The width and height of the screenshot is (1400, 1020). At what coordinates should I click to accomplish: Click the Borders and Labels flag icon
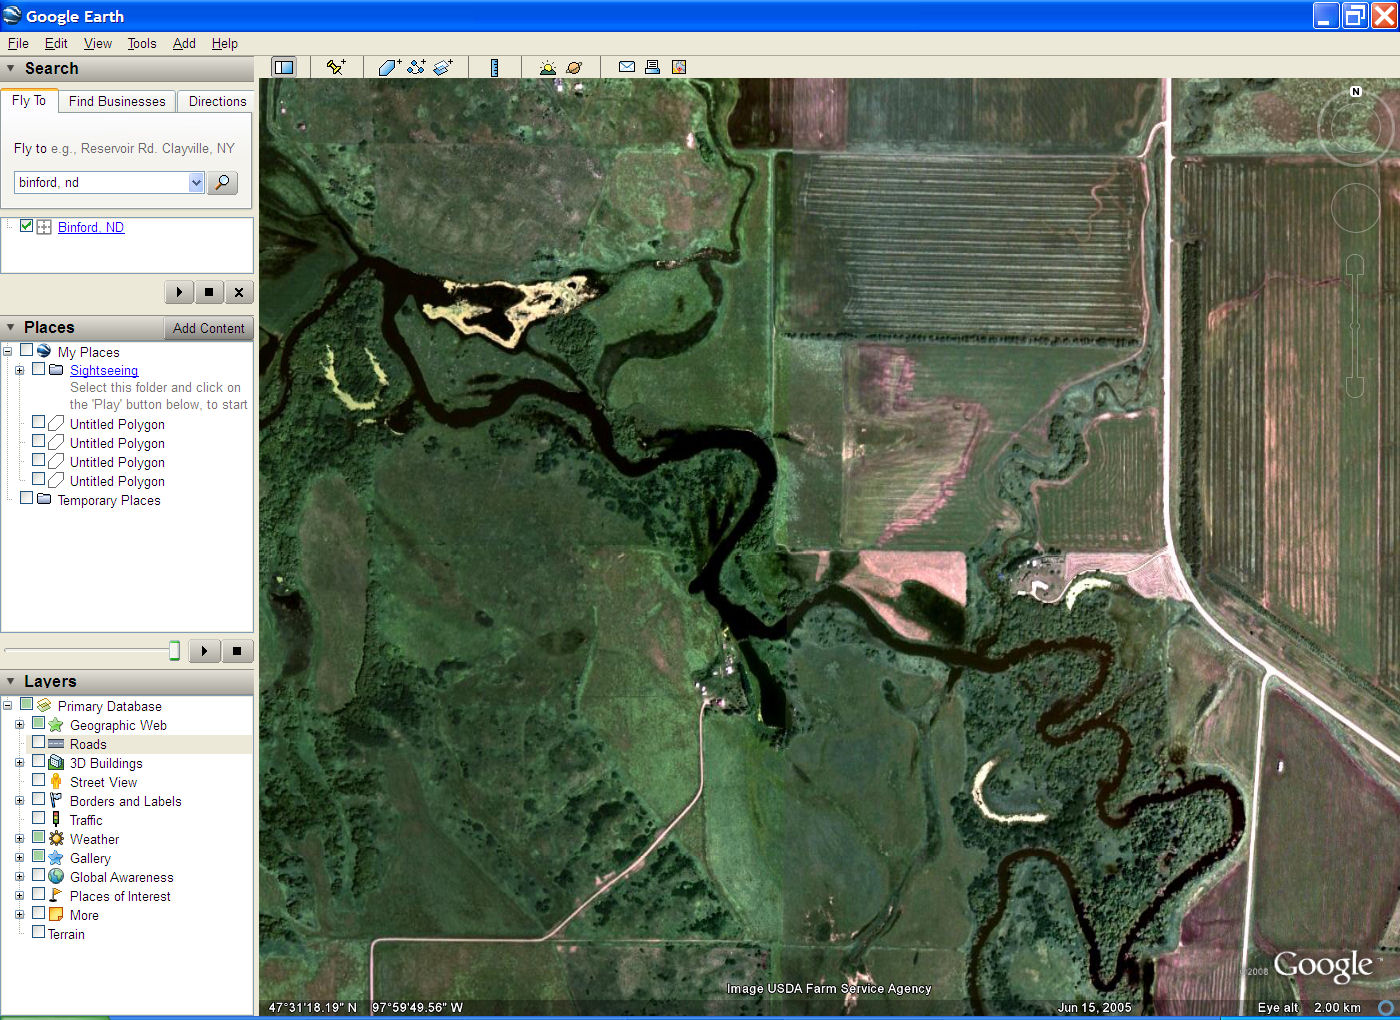pos(56,800)
